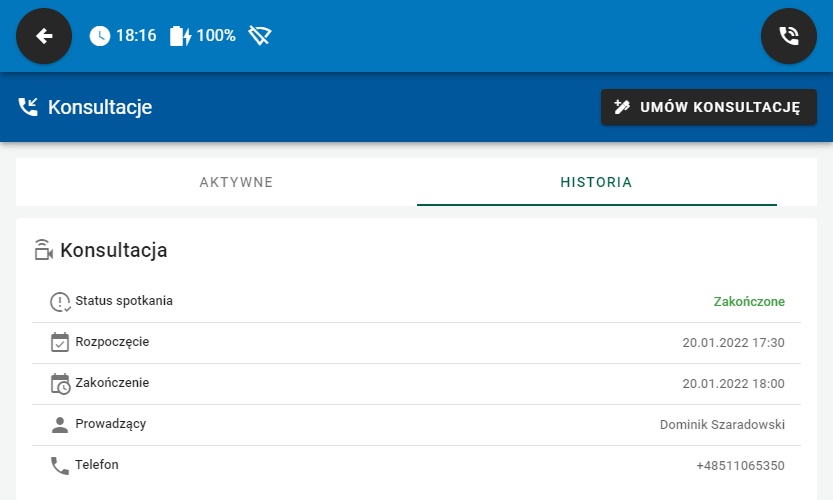Viewport: 833px width, 500px height.
Task: Select the Historia tab
Action: tap(596, 182)
